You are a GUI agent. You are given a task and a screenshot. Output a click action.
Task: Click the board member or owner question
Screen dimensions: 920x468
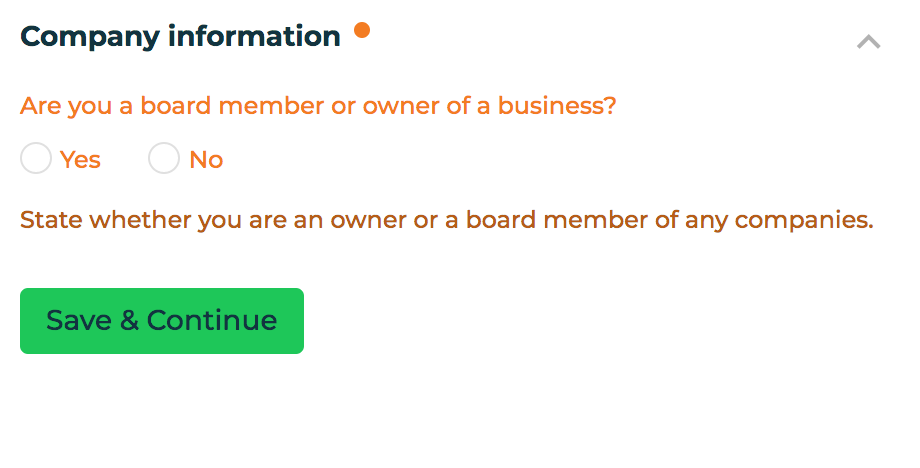click(x=318, y=106)
